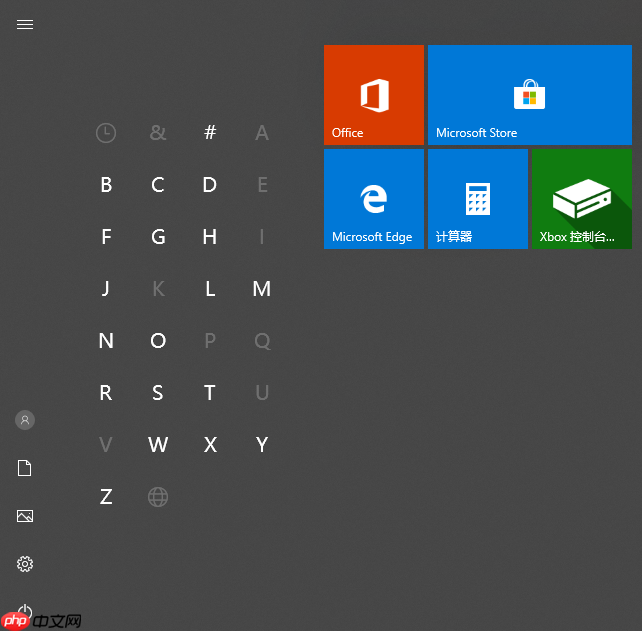
Task: Launch the 计算器 calculator tile
Action: [x=478, y=199]
